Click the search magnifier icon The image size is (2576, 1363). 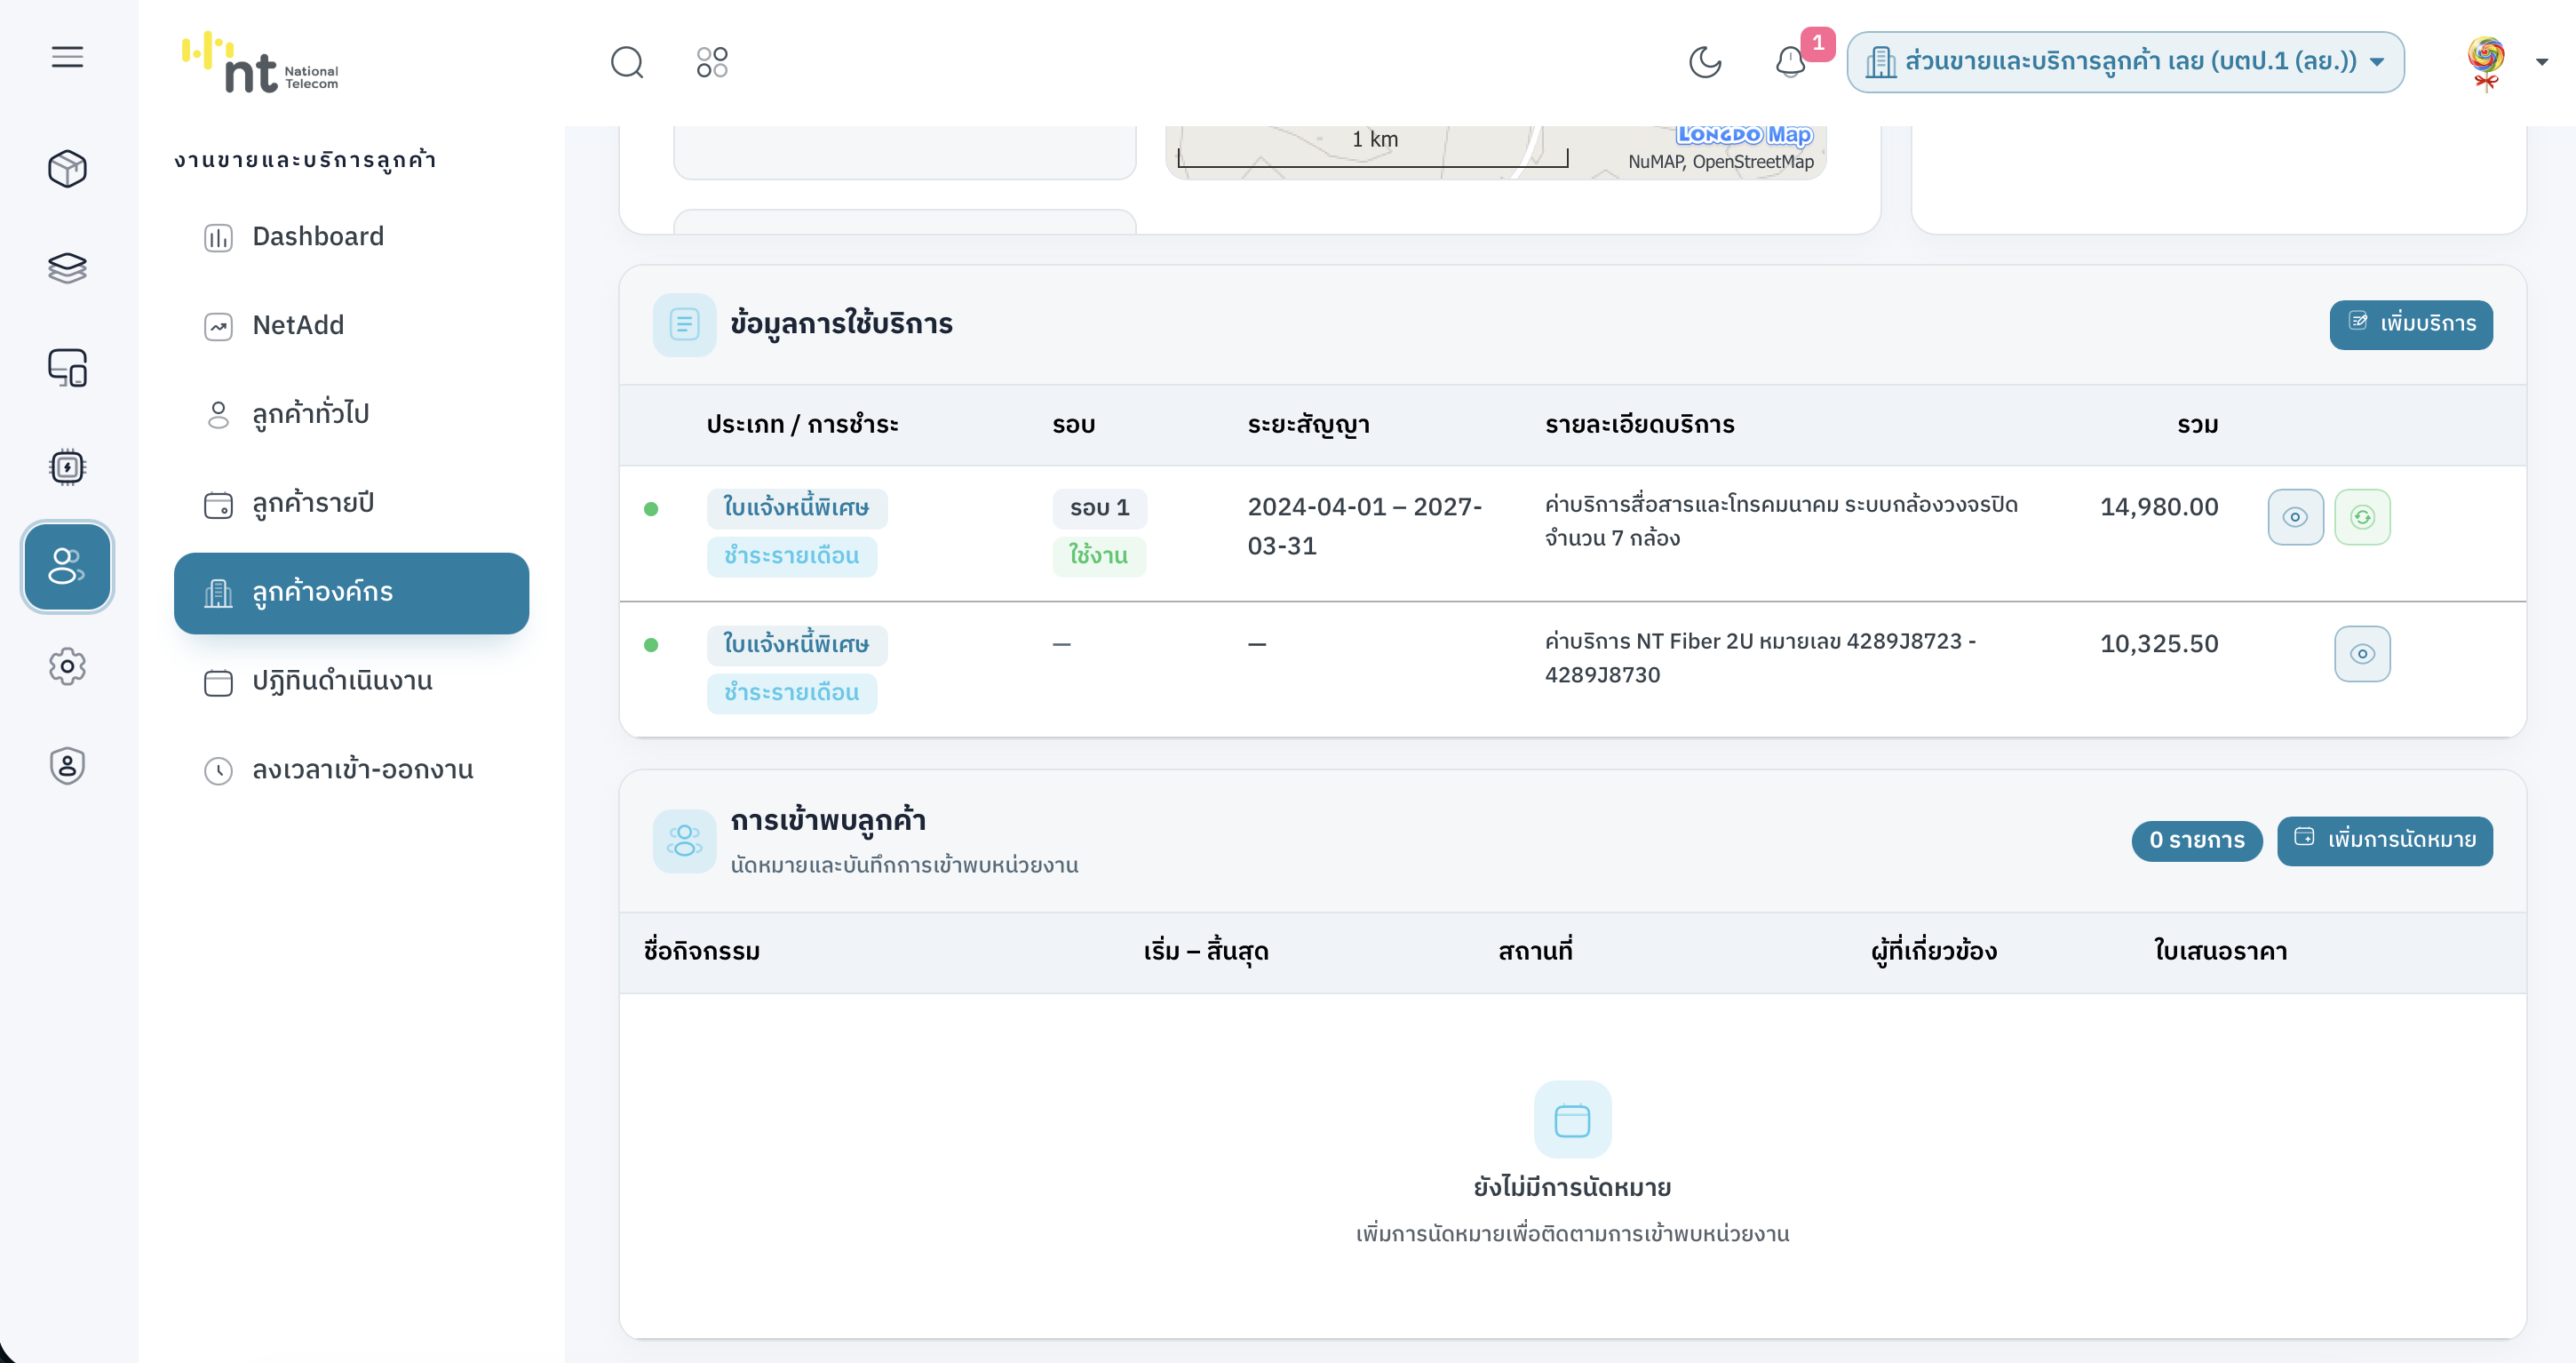pyautogui.click(x=627, y=62)
